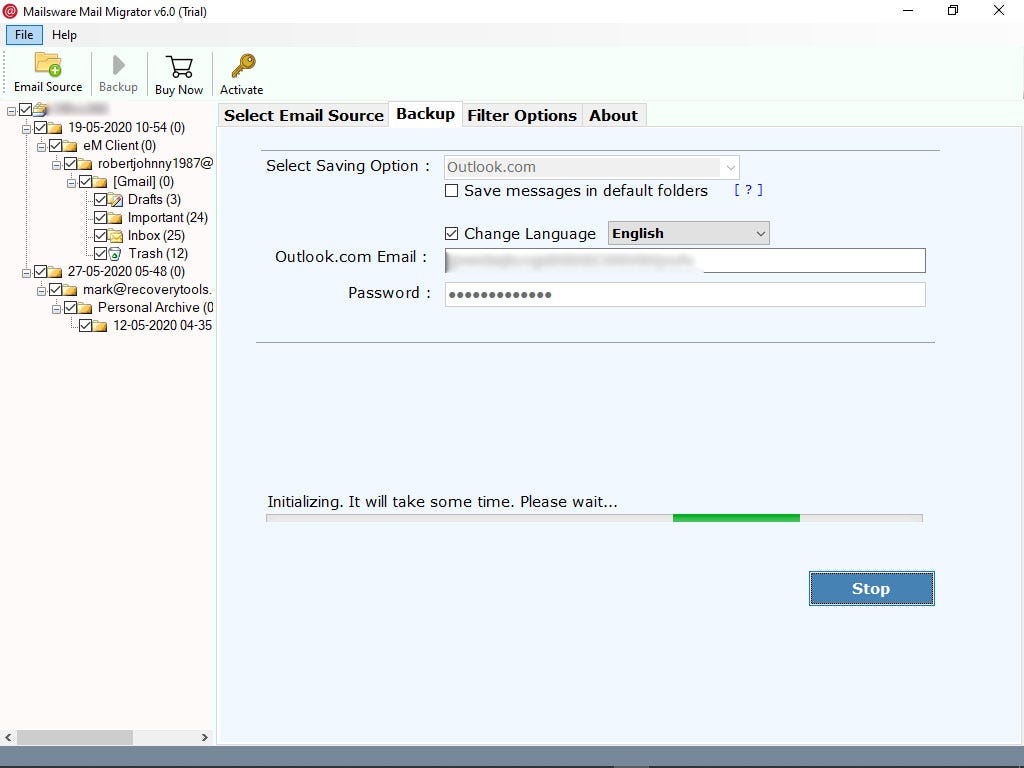The image size is (1024, 768).
Task: Click the right scroll arrow in tree panel
Action: pyautogui.click(x=204, y=737)
